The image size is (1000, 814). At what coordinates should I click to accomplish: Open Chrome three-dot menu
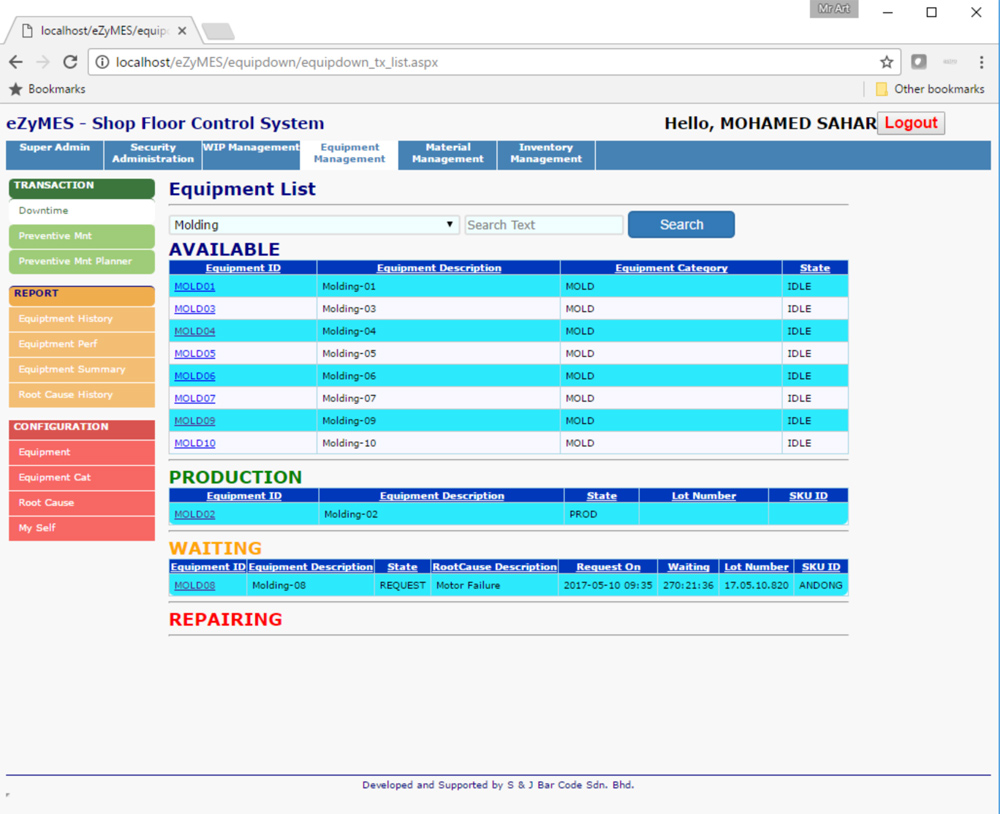click(x=981, y=62)
